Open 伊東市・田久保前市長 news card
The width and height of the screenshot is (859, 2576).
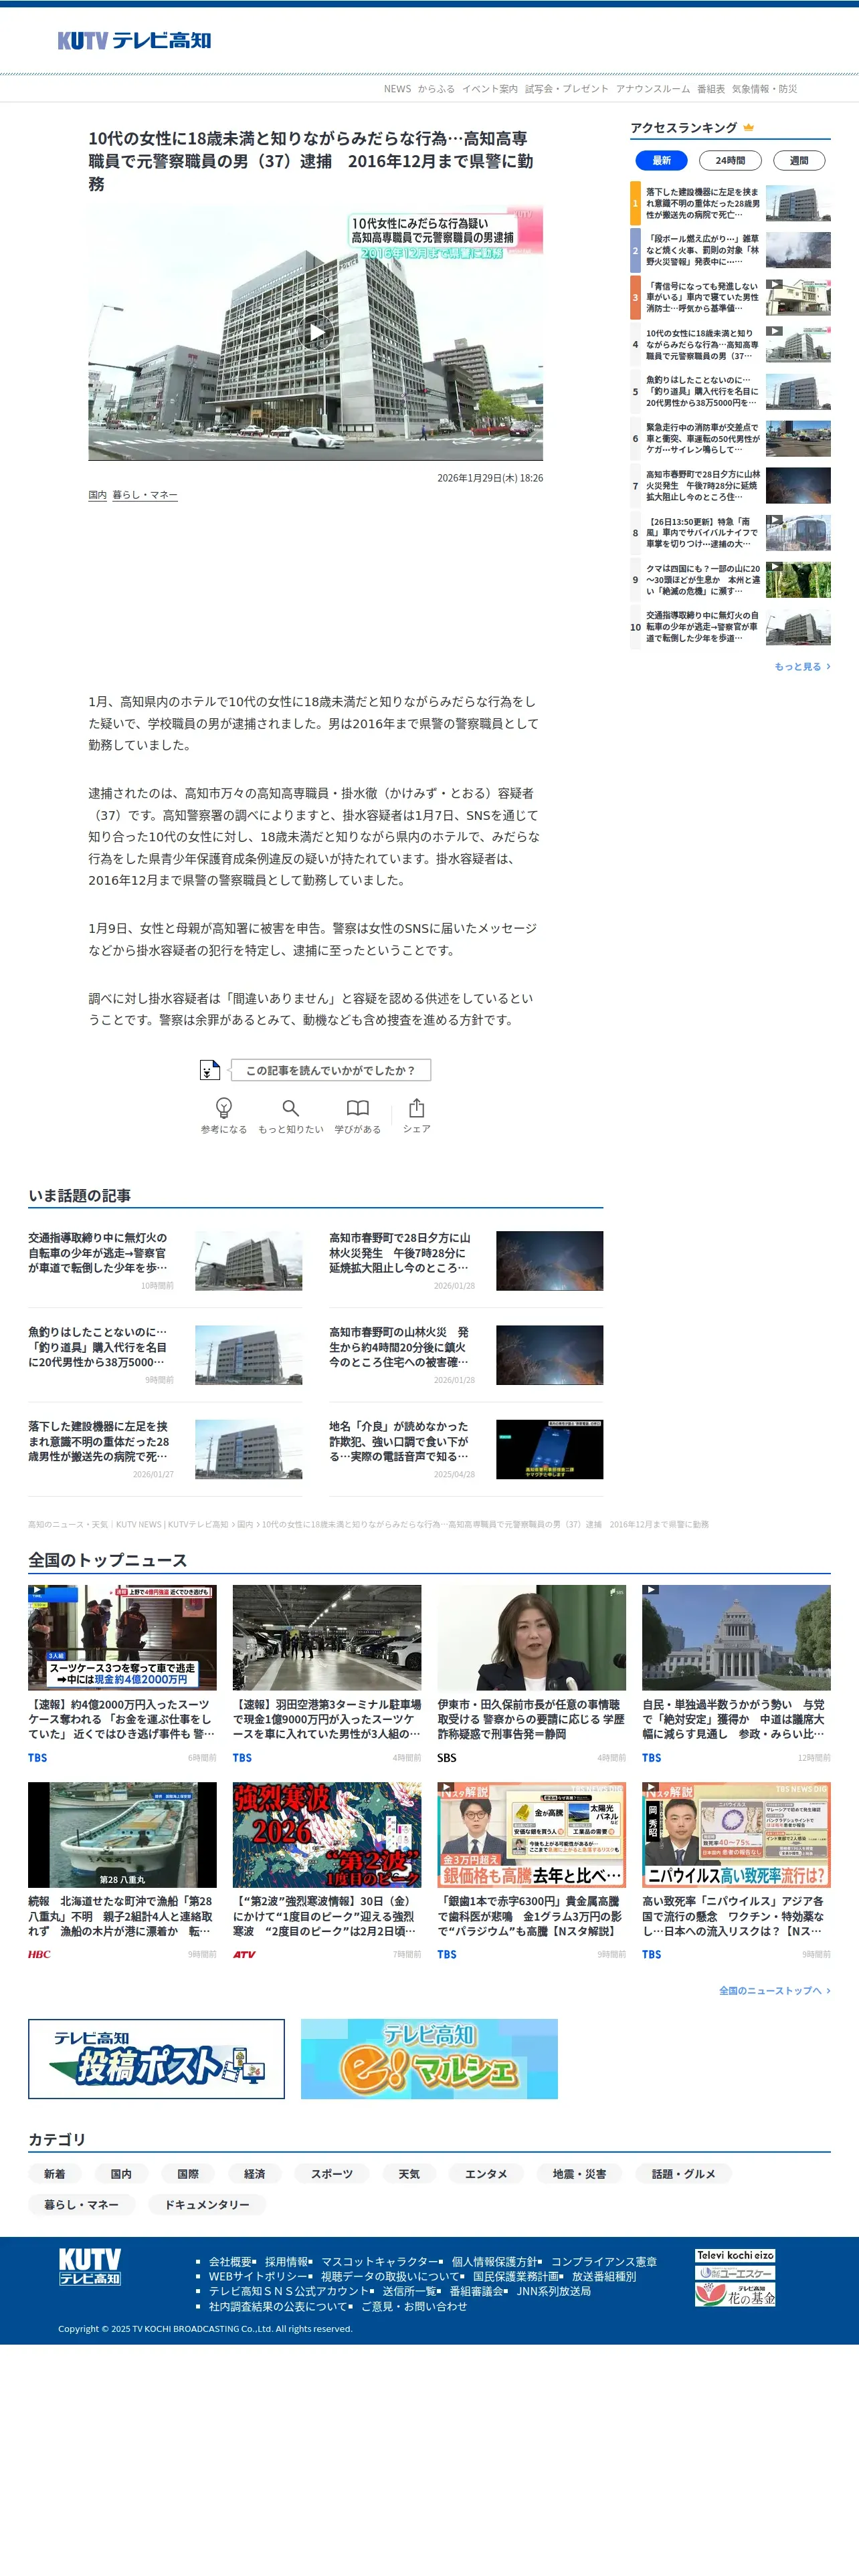pos(531,1674)
